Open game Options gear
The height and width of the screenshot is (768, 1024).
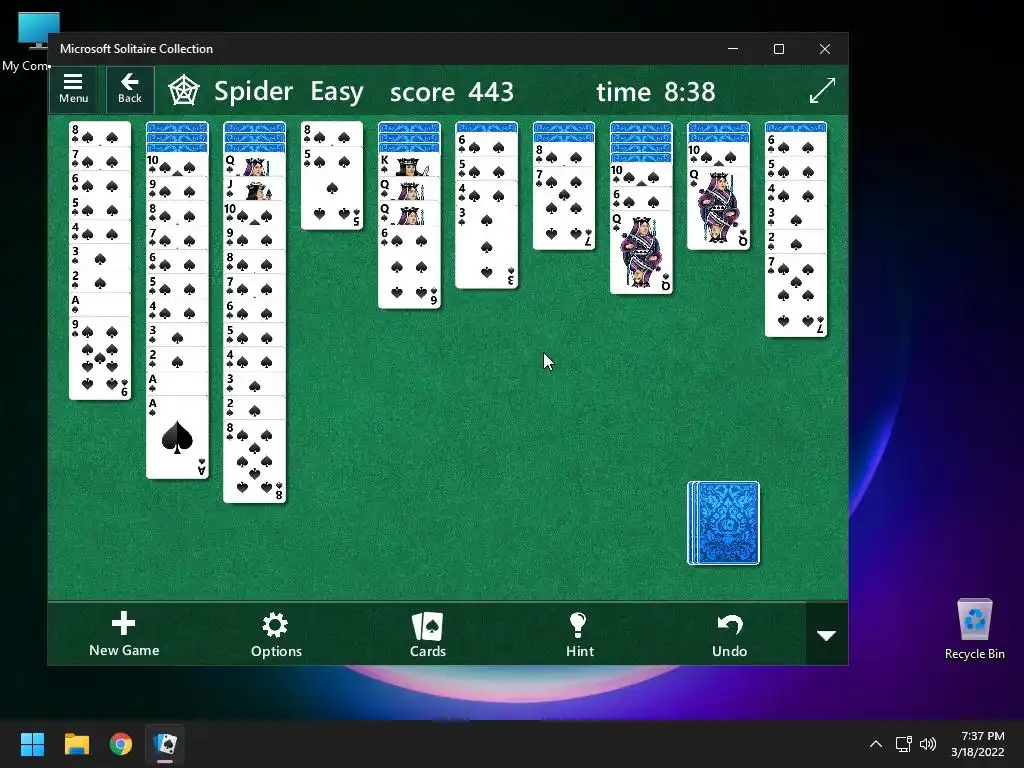coord(276,634)
